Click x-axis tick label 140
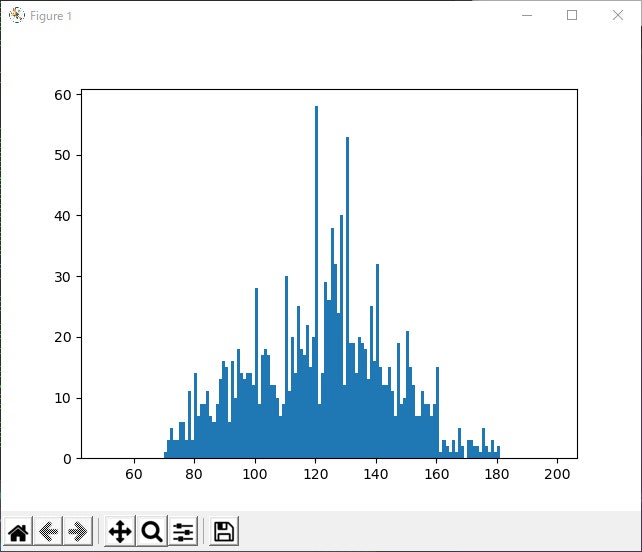The width and height of the screenshot is (642, 552). point(376,474)
